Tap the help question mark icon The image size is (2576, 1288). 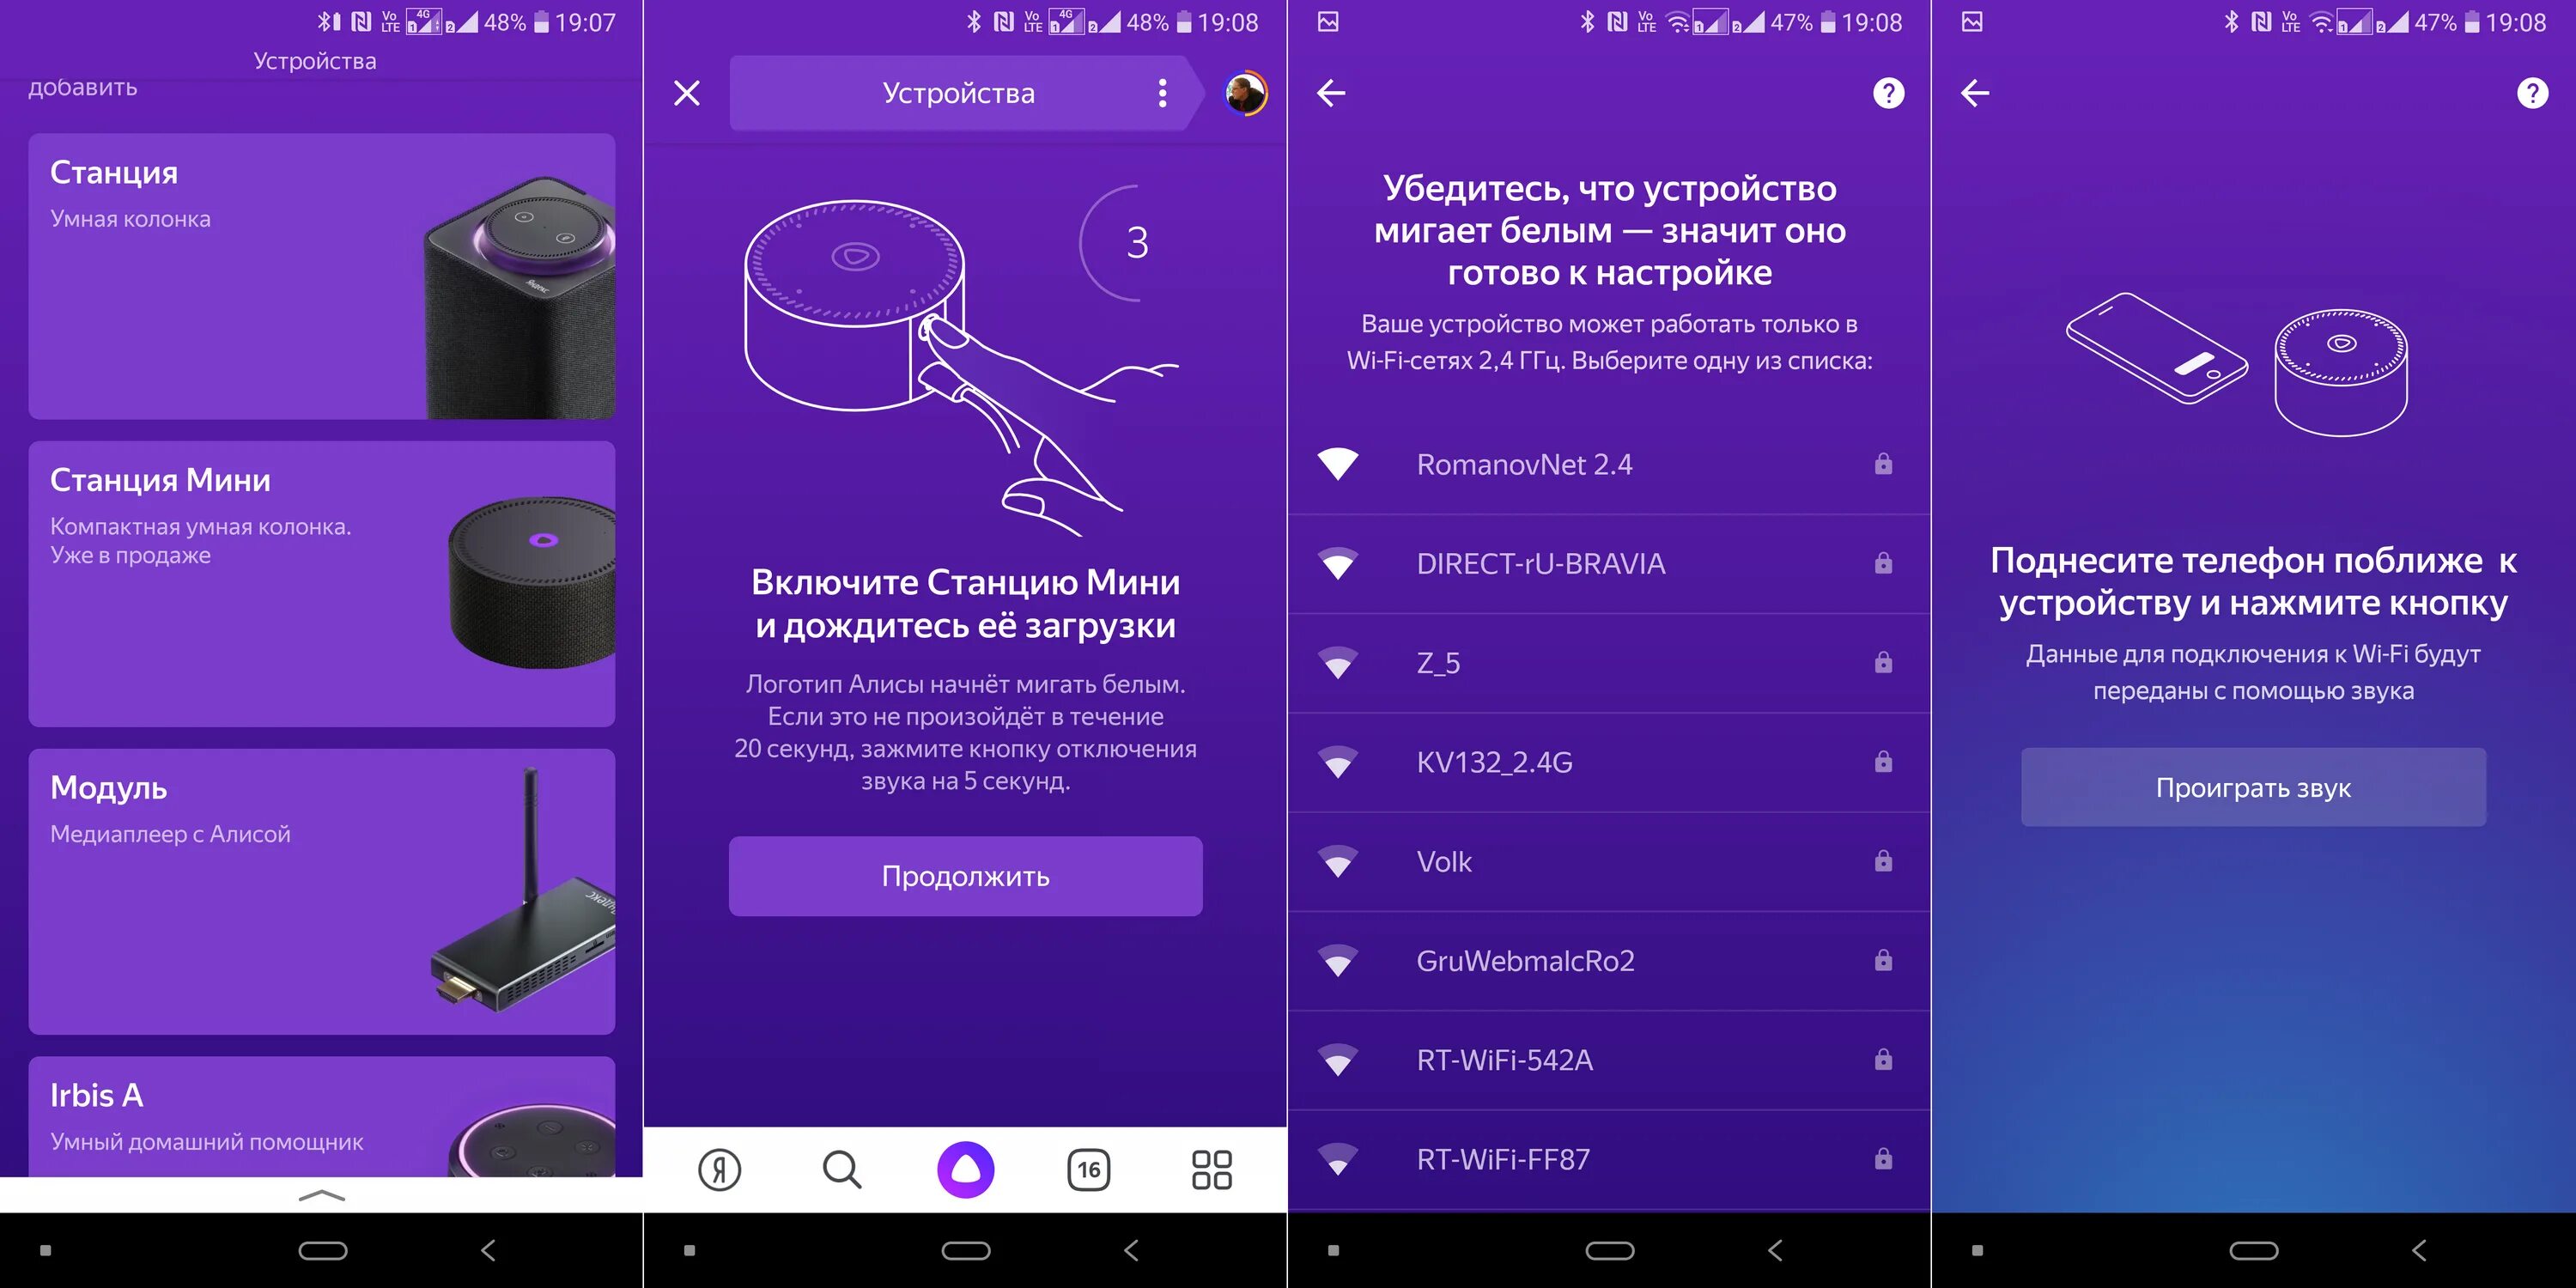pyautogui.click(x=1891, y=94)
